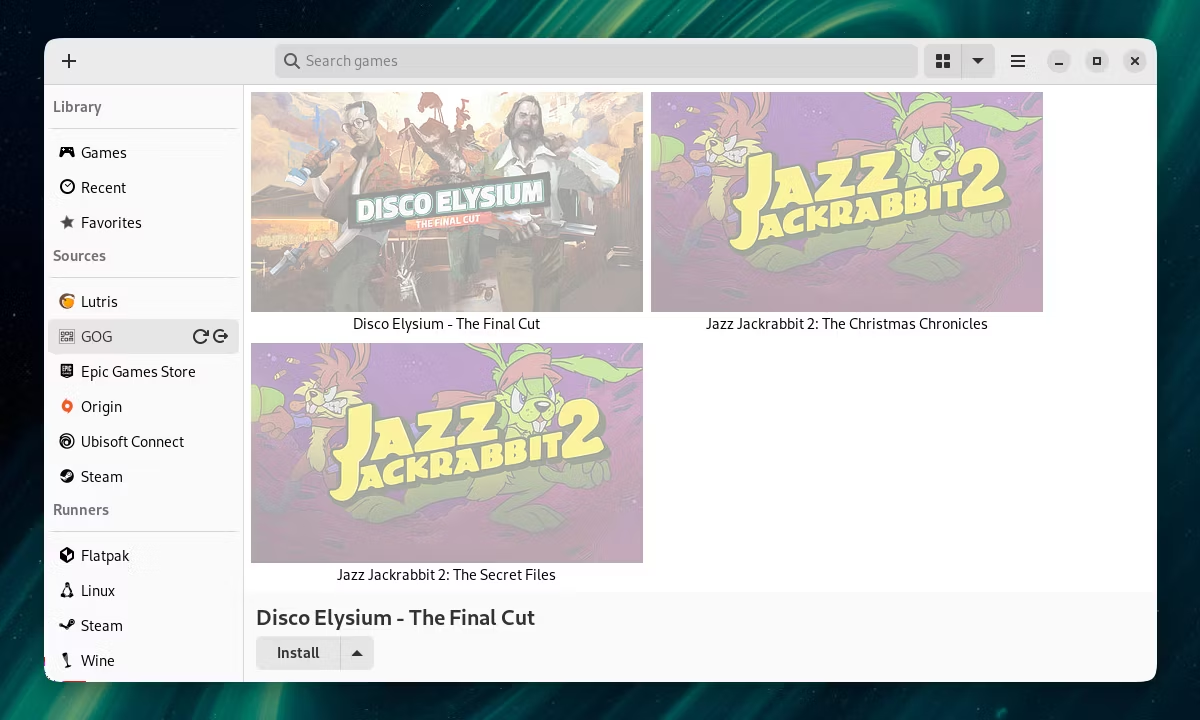This screenshot has height=720, width=1200.
Task: Select Recent in the sidebar
Action: coord(103,187)
